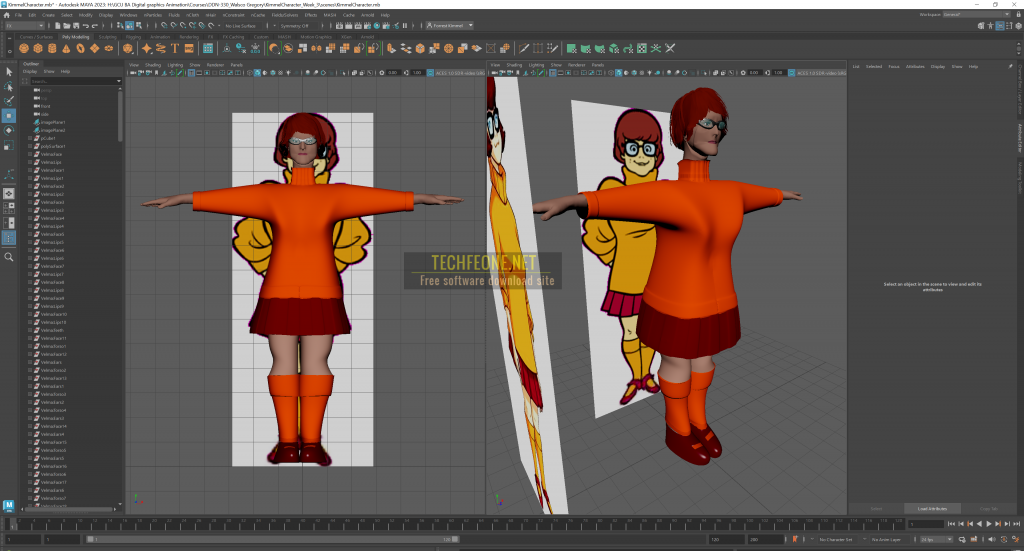Viewport: 1024px width, 551px height.
Task: Open the Workspace General dropdown
Action: coord(976,14)
